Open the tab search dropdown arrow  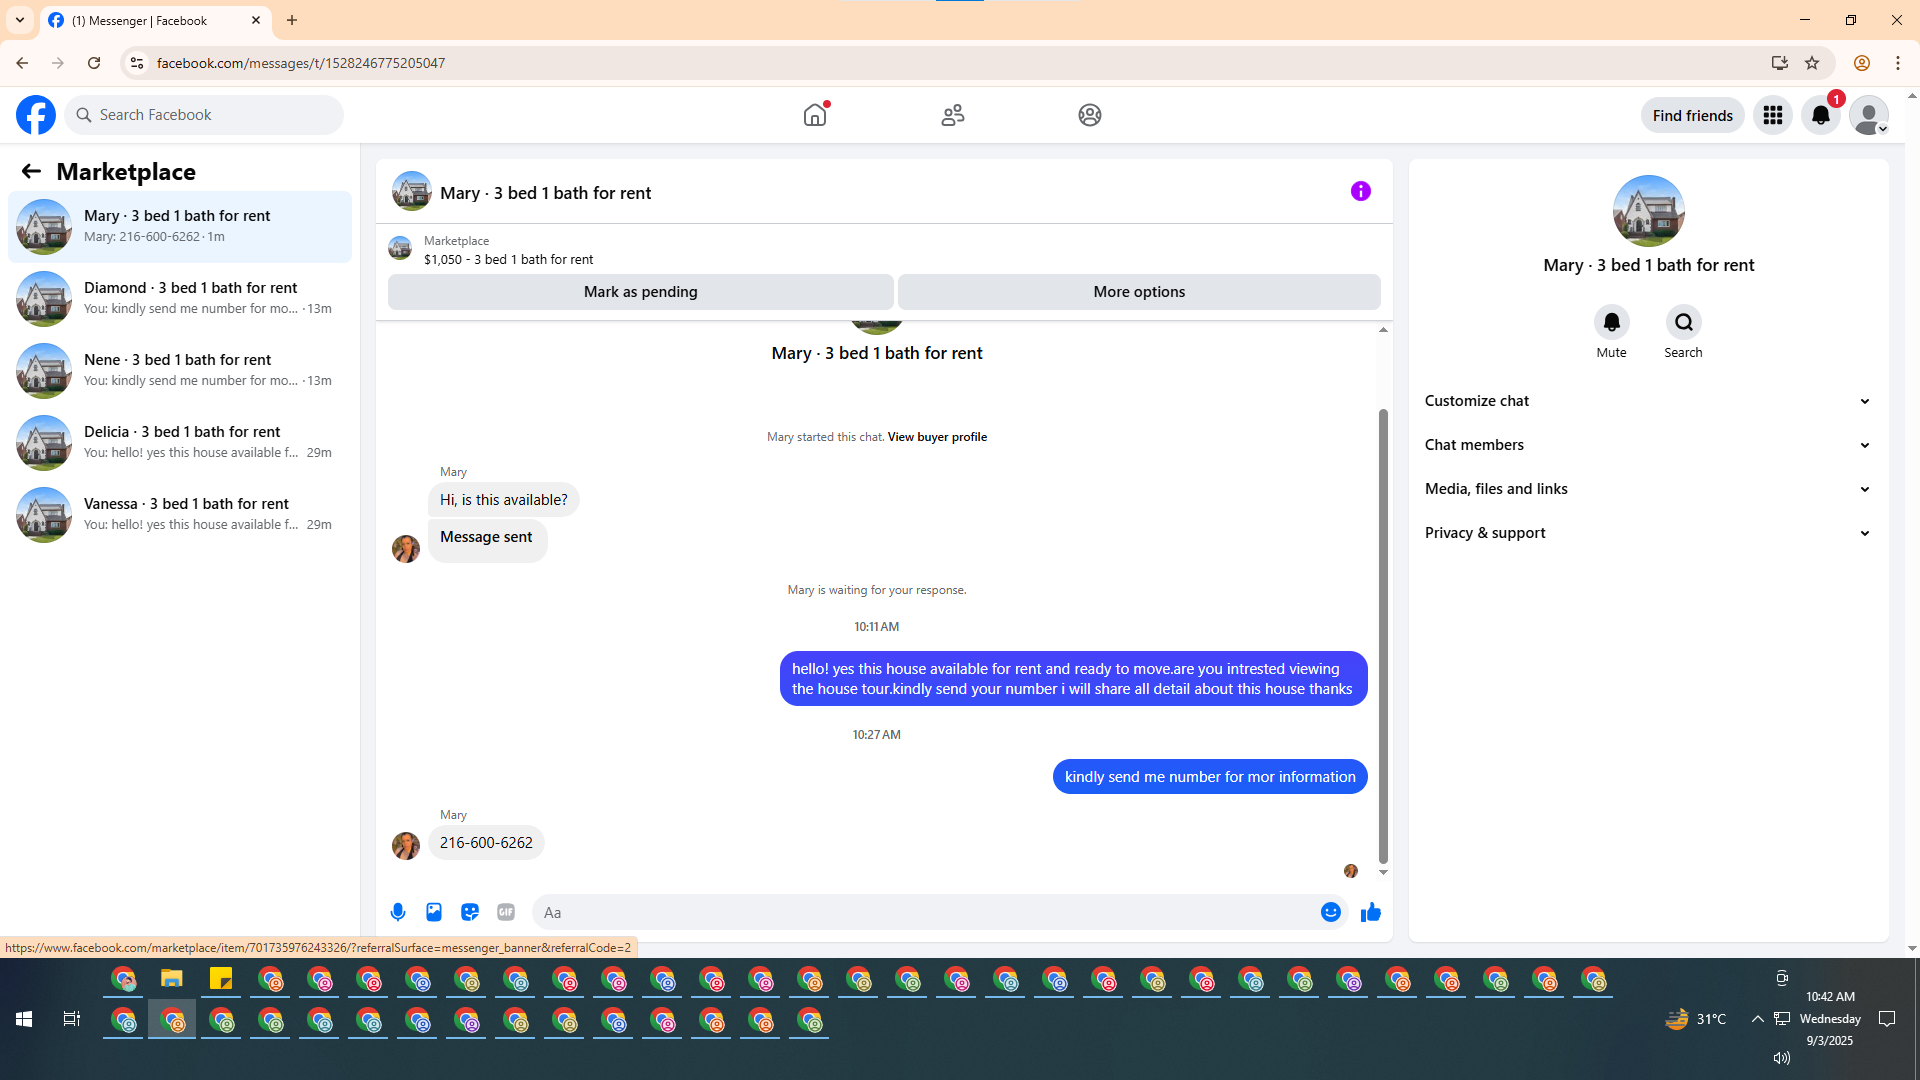pyautogui.click(x=20, y=20)
